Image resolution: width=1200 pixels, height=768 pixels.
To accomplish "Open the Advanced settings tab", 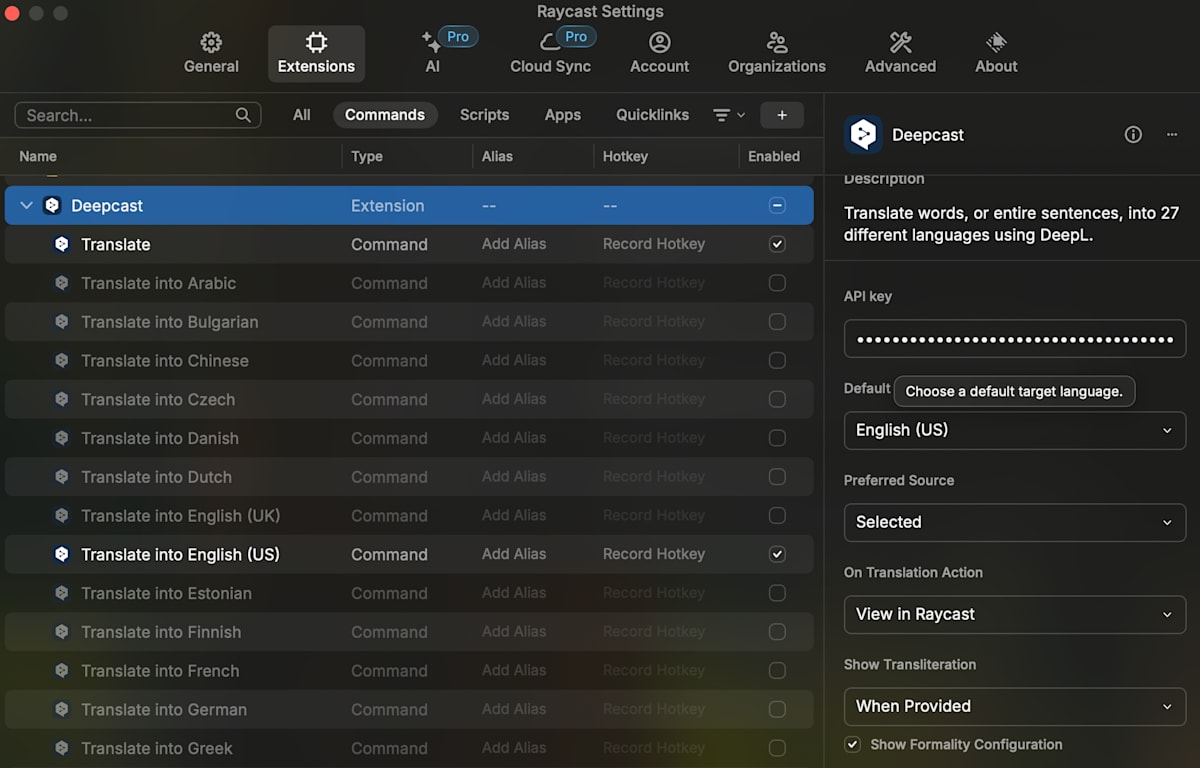I will click(x=900, y=53).
